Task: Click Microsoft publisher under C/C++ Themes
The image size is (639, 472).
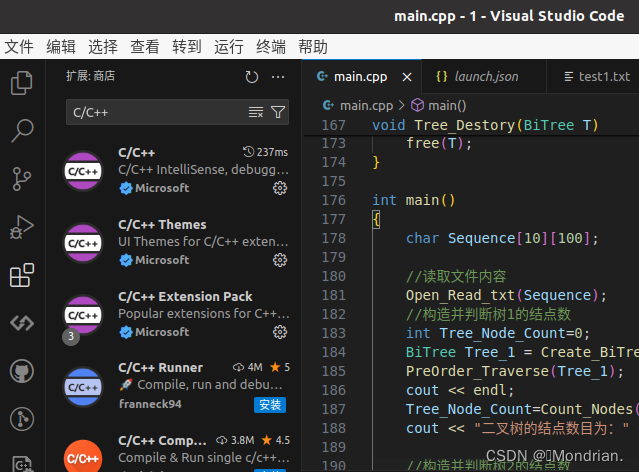Action: 162,260
